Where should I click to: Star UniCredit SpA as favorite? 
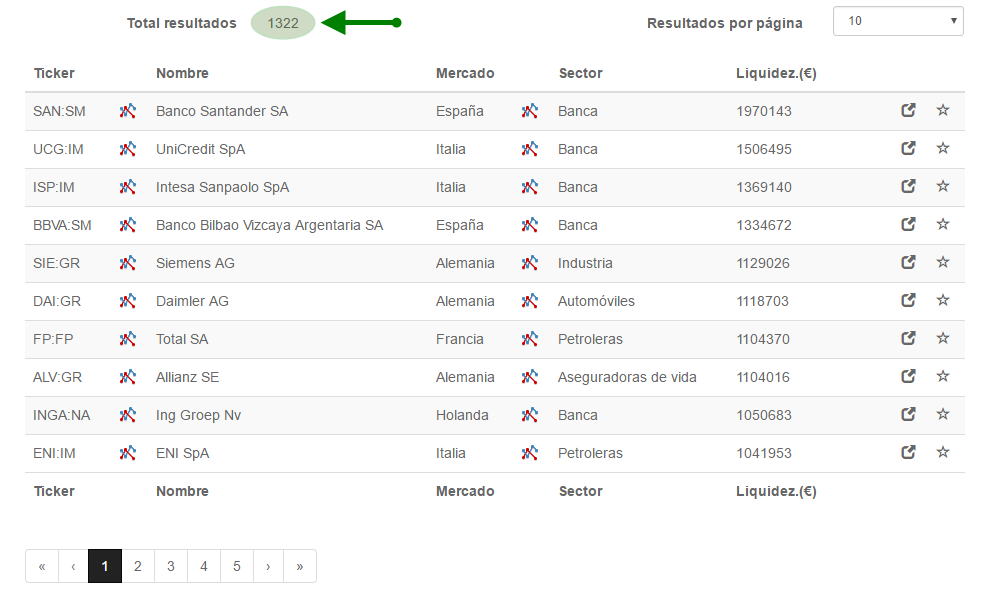click(x=943, y=148)
